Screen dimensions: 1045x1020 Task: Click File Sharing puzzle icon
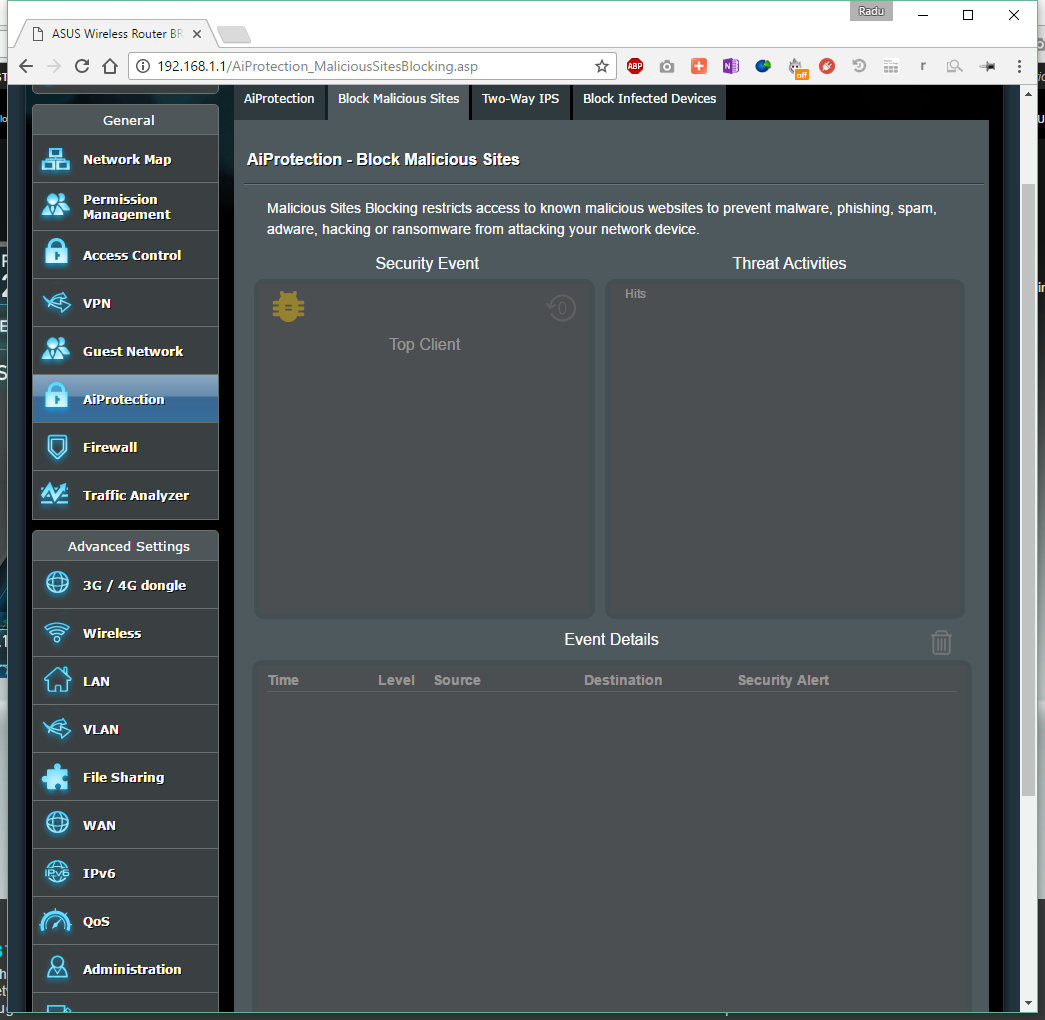(55, 777)
